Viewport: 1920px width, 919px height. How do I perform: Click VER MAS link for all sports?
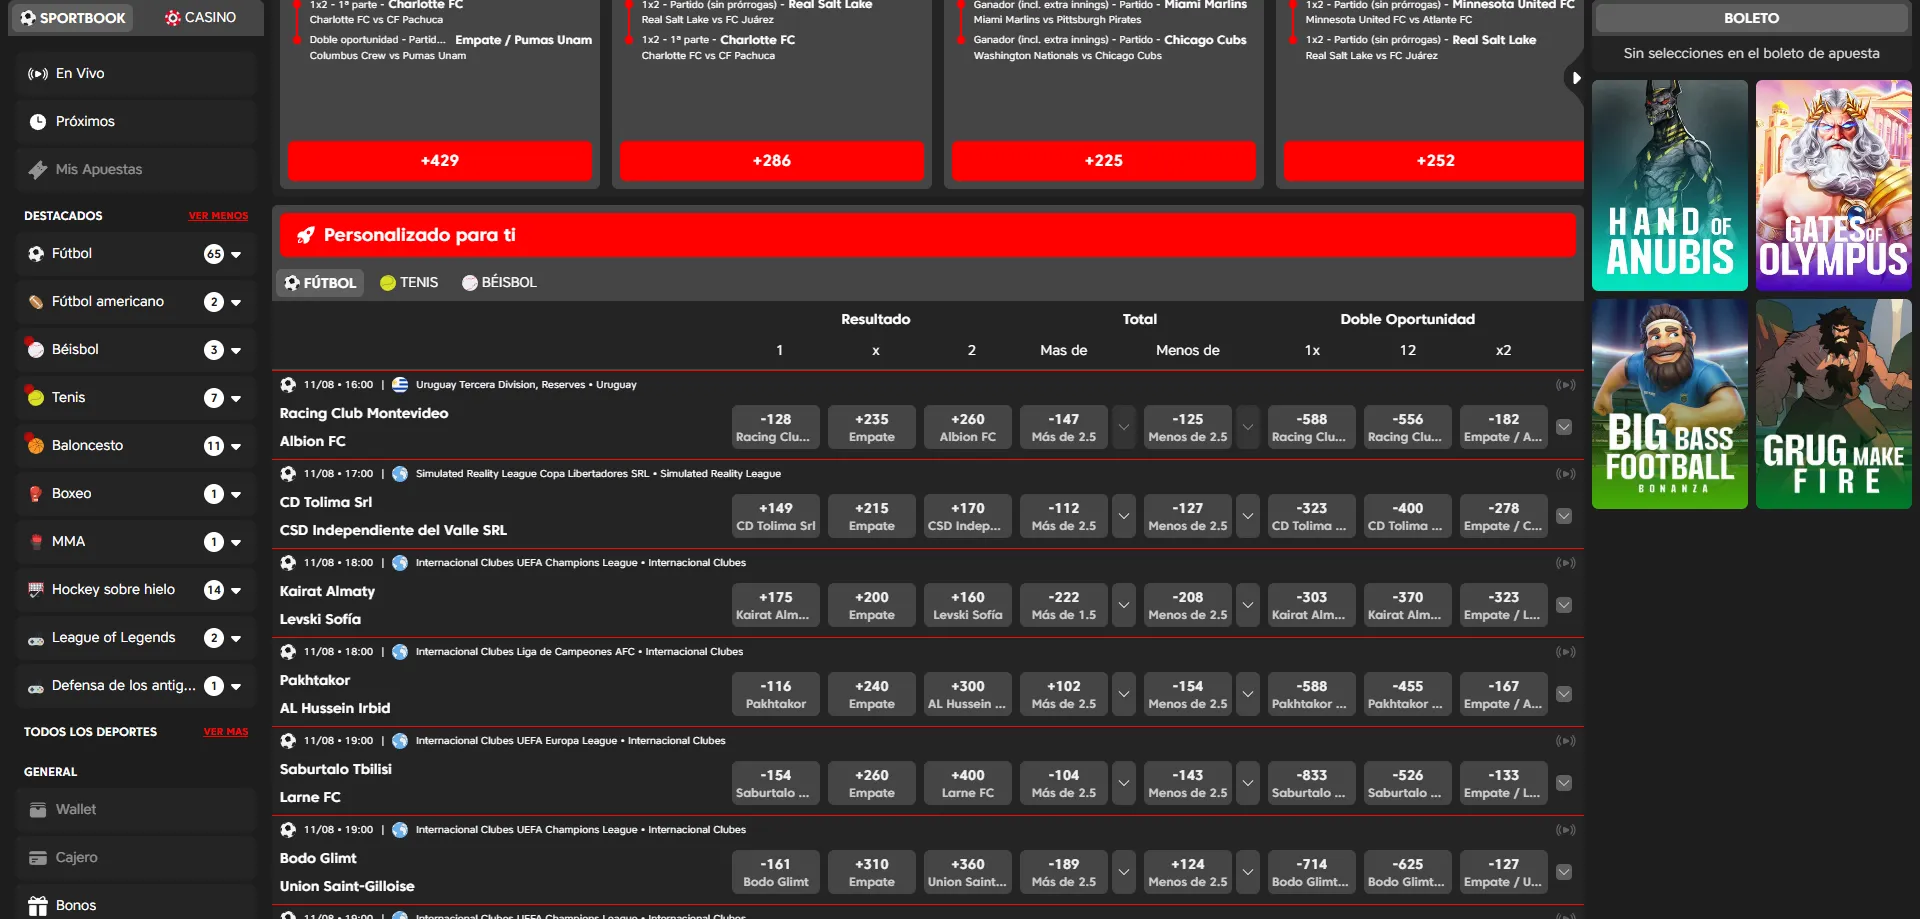tap(226, 732)
